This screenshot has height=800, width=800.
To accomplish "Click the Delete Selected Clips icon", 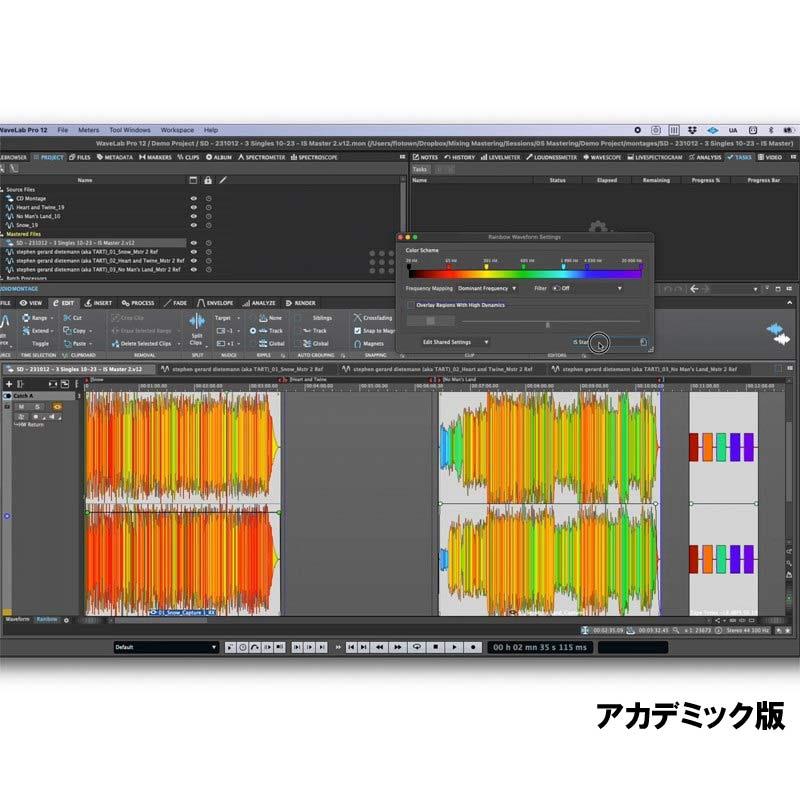I will (113, 343).
